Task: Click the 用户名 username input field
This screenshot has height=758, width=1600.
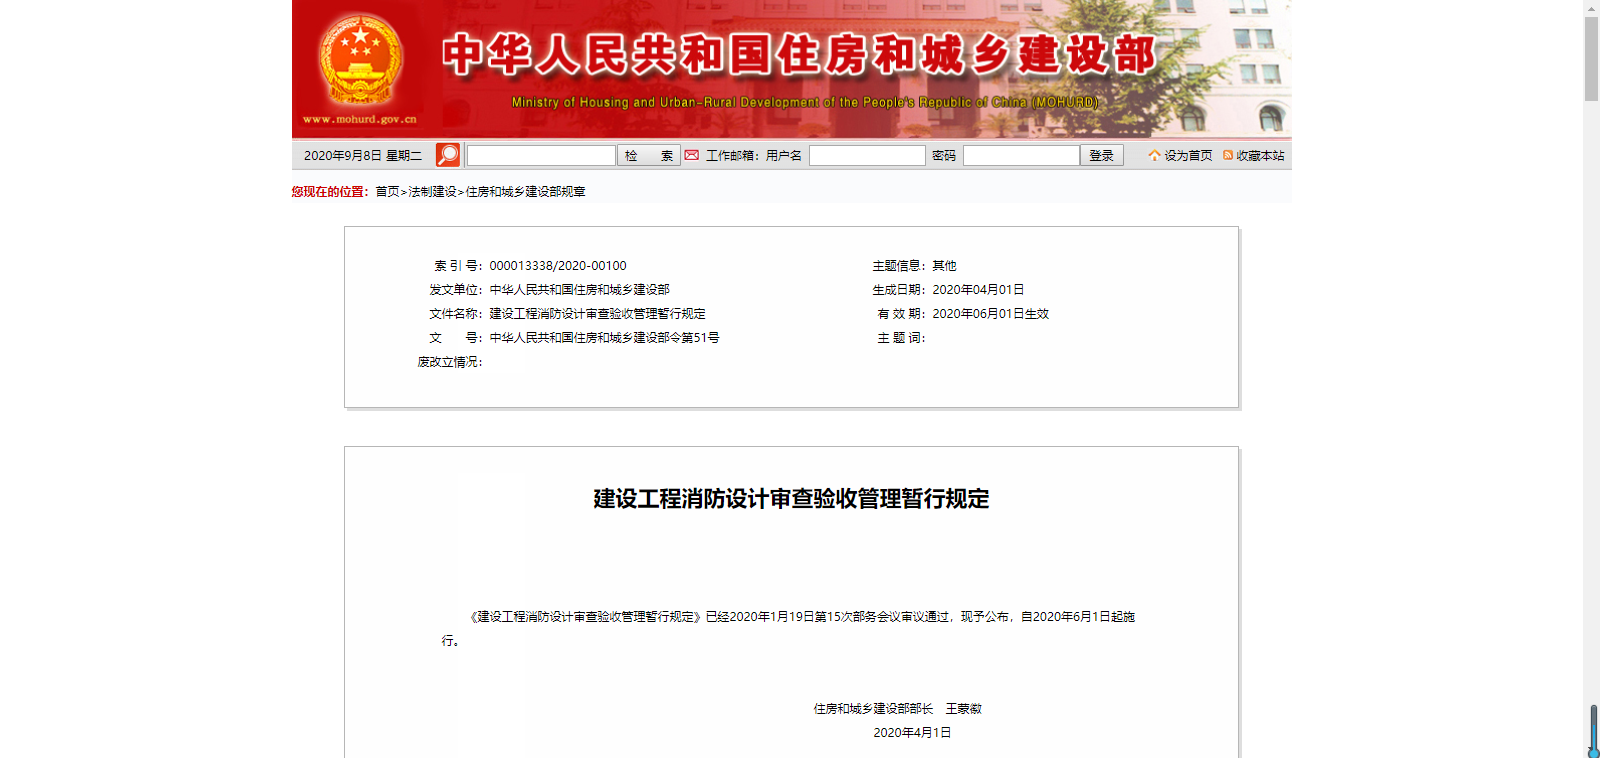Action: (867, 156)
